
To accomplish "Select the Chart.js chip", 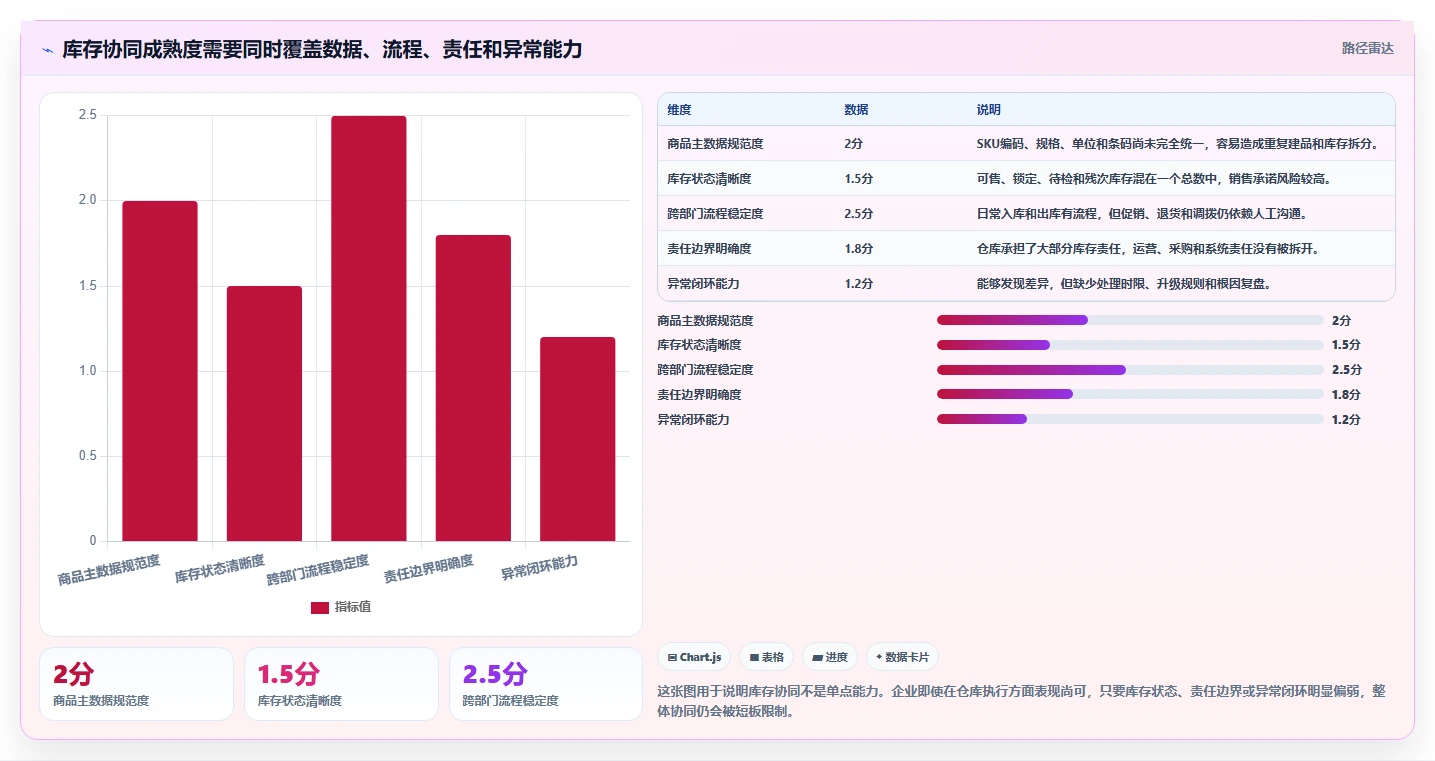I will (x=694, y=657).
